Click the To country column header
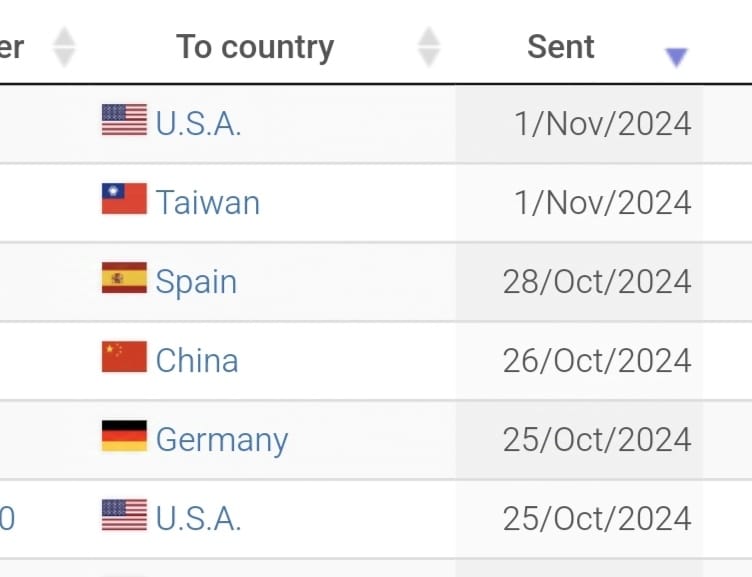 (255, 47)
